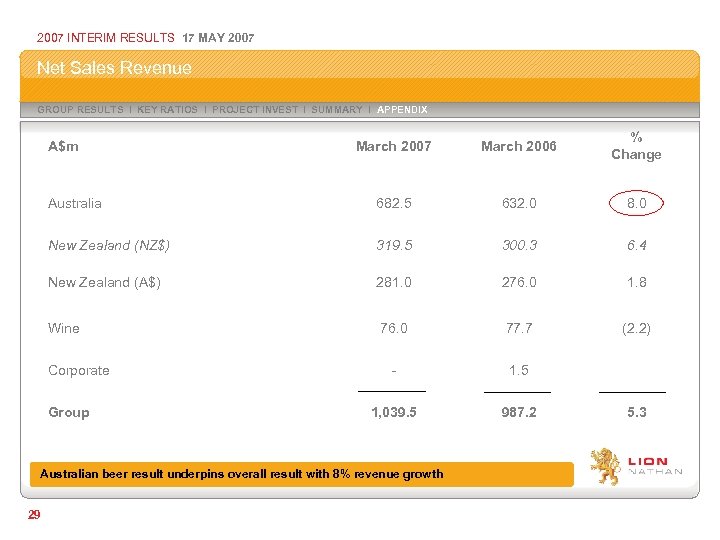Open the GROUP RESULTS navigation tab

(x=80, y=110)
